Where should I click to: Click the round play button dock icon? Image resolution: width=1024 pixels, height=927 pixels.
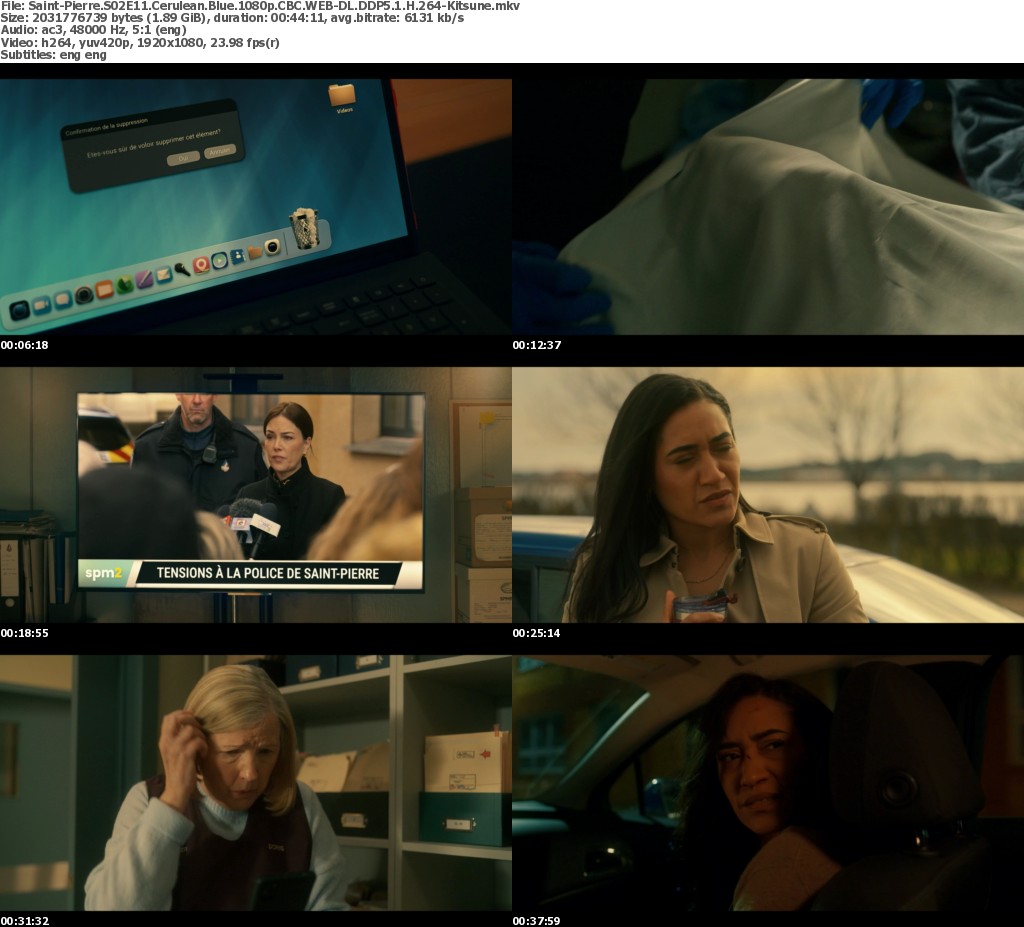(x=219, y=261)
